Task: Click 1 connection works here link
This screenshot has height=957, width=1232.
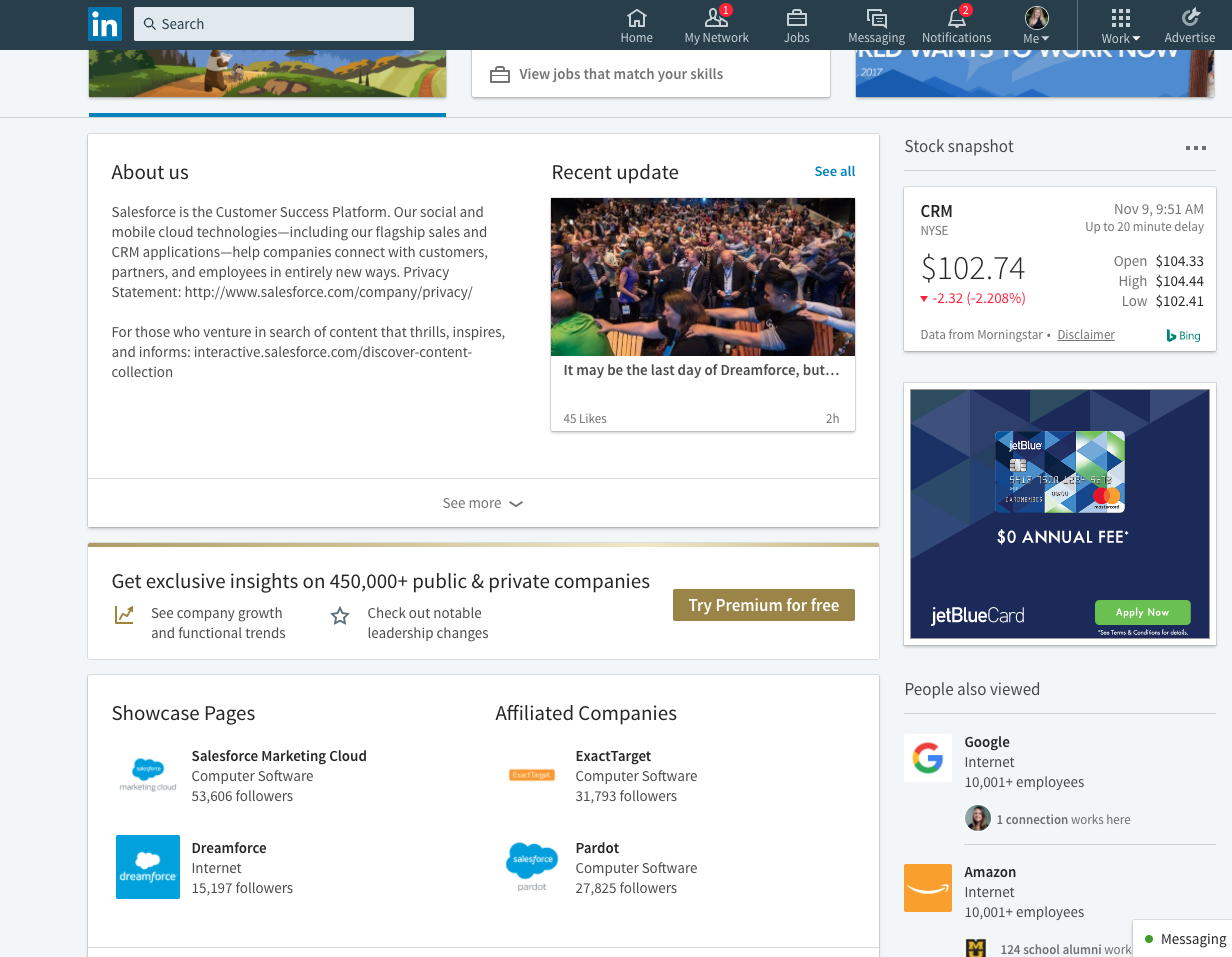Action: (x=1063, y=819)
